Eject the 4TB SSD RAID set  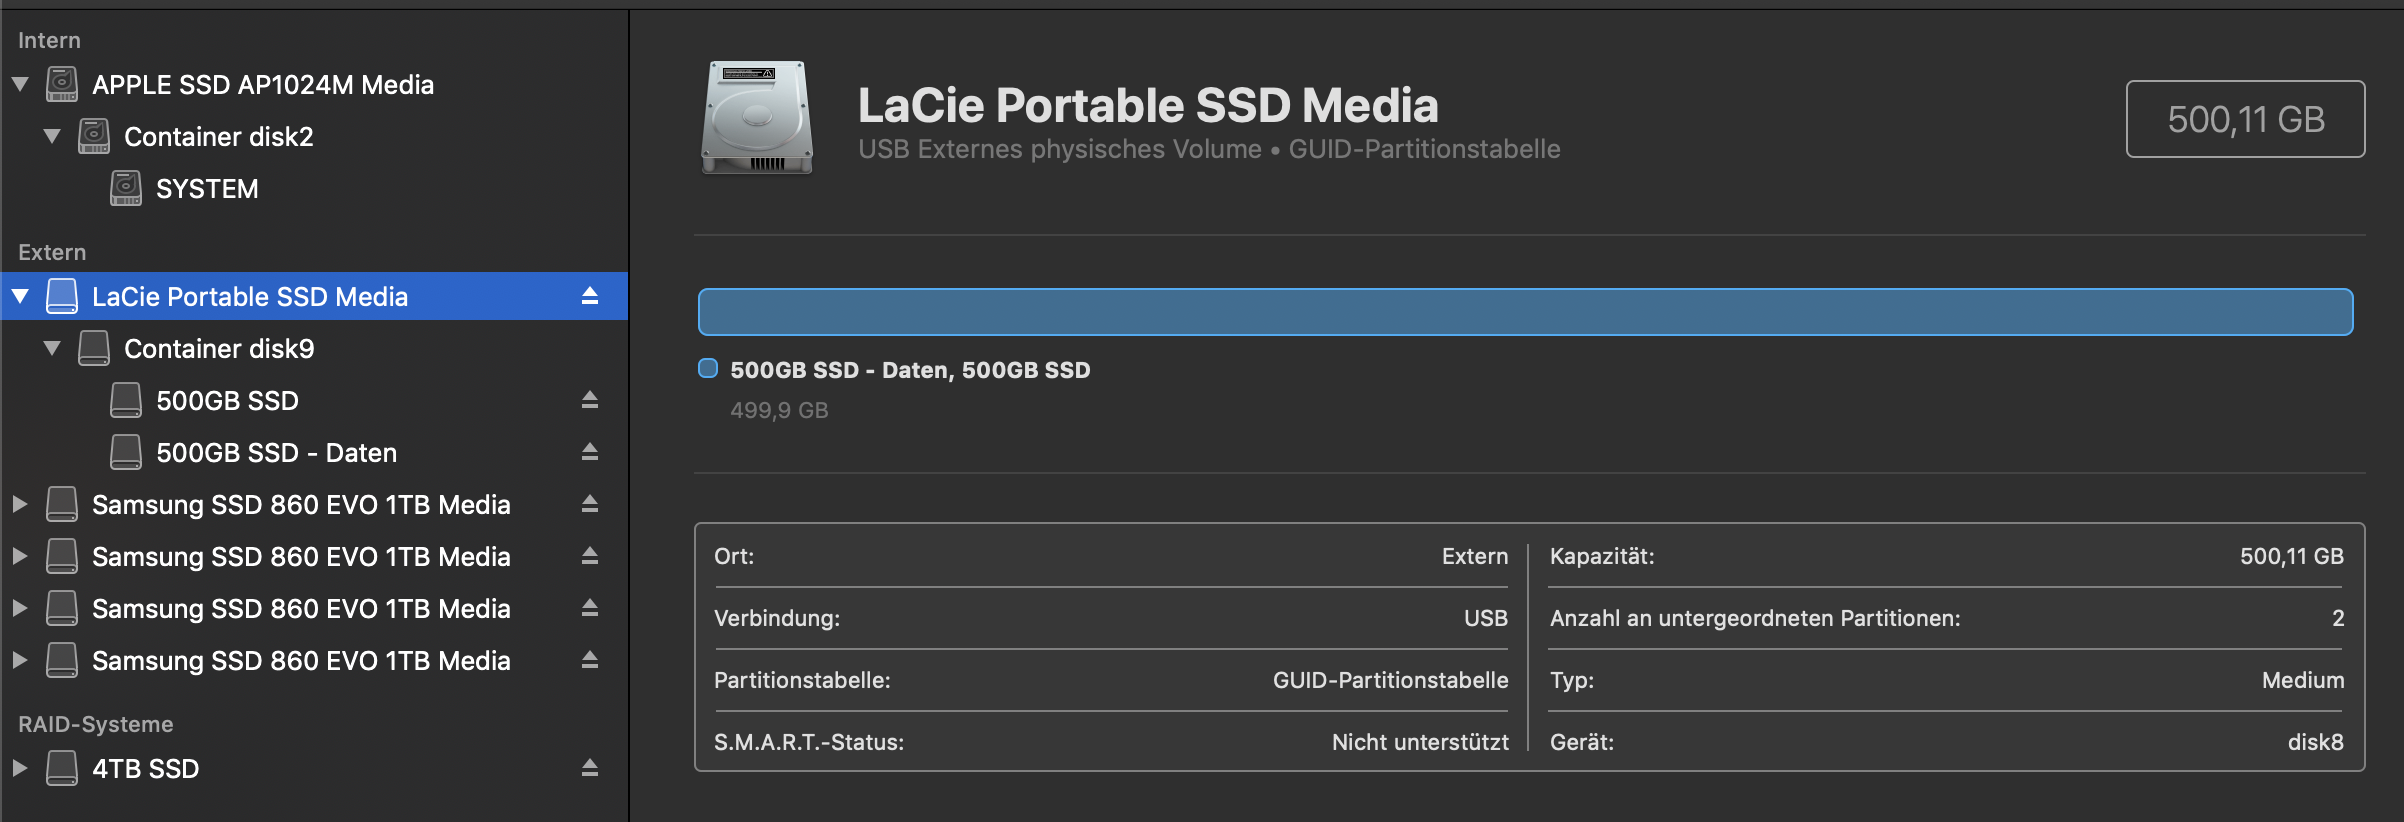click(x=590, y=768)
